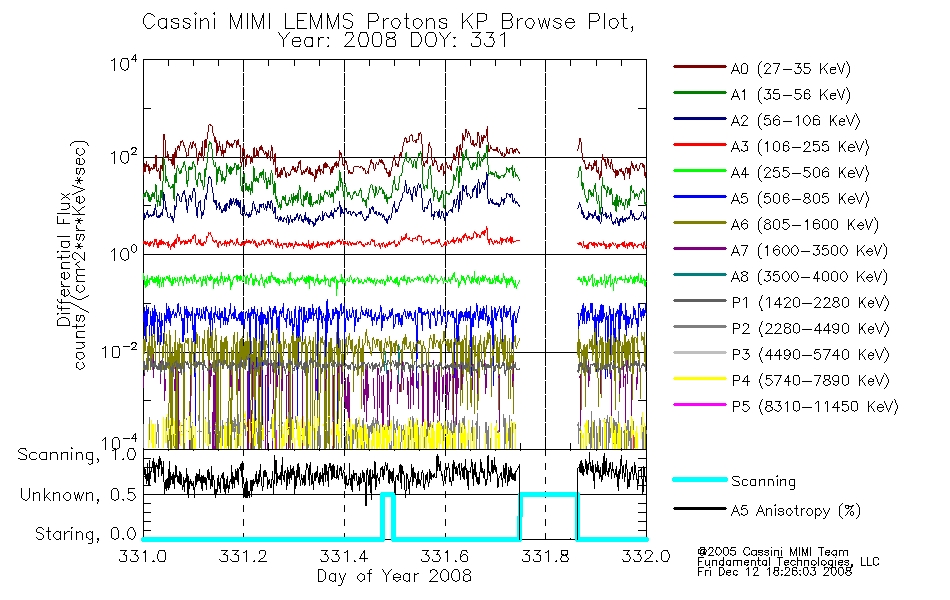Click the P2 (2280-4490 KeV) legend label
Screen dimensions: 950x600
810,328
